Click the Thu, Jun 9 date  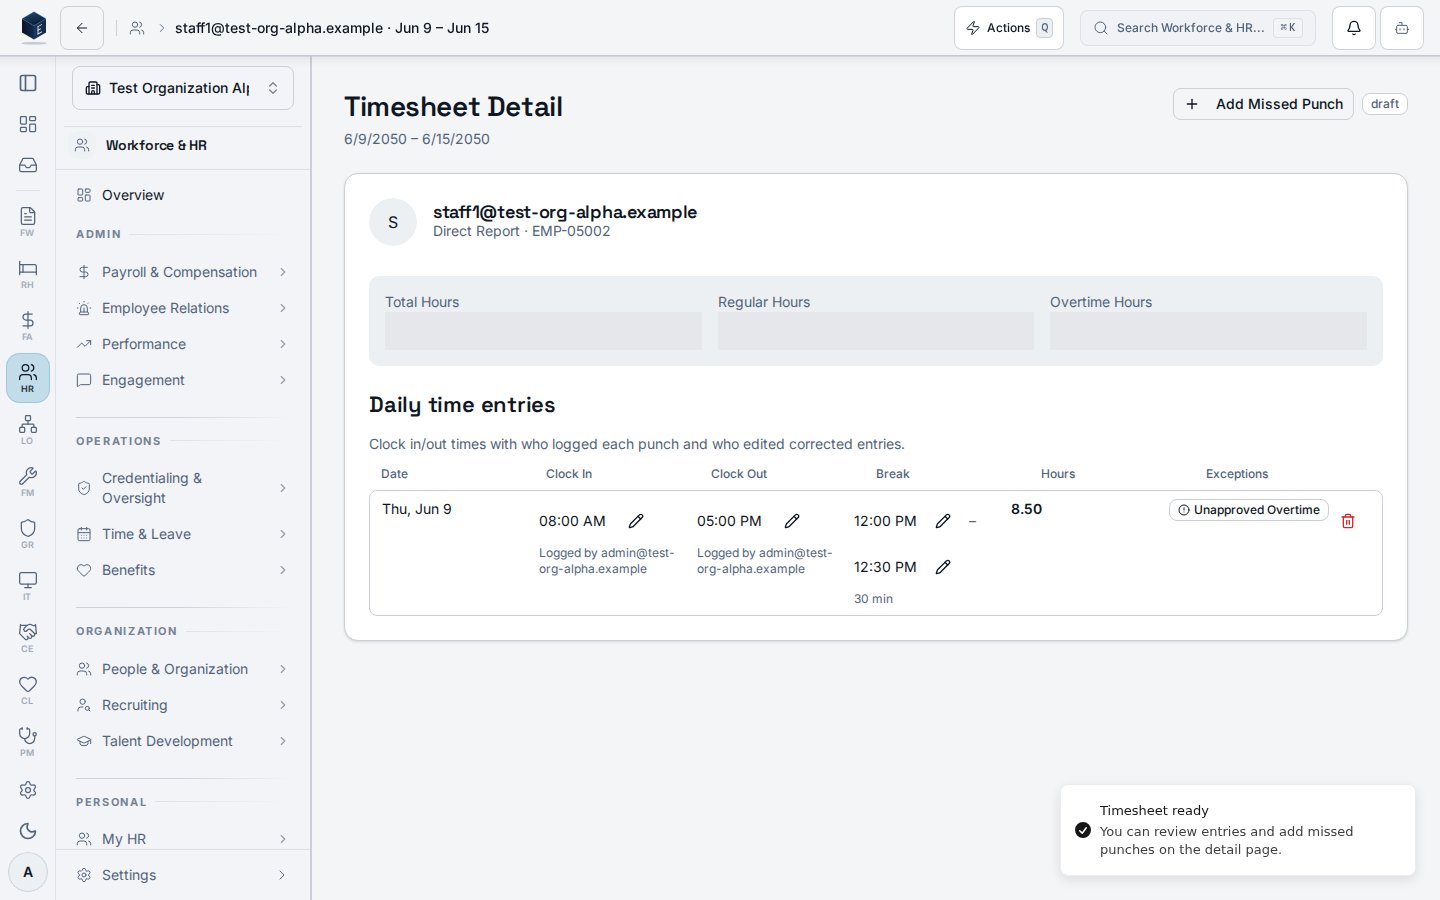pyautogui.click(x=417, y=509)
